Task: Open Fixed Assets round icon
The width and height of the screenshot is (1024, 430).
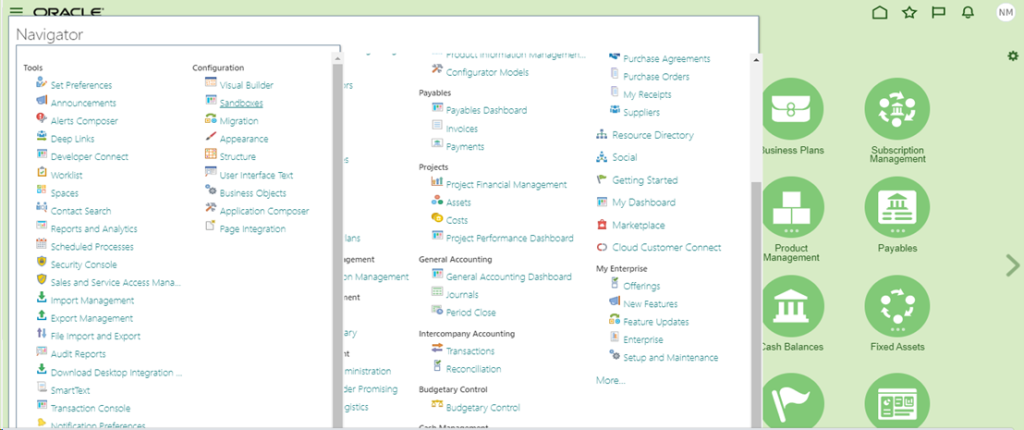Action: click(897, 308)
